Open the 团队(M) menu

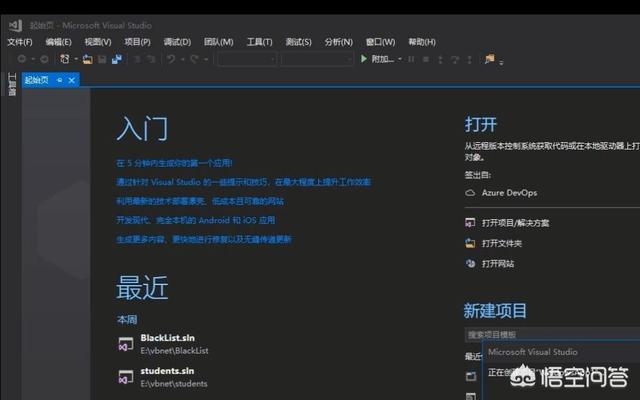point(219,42)
